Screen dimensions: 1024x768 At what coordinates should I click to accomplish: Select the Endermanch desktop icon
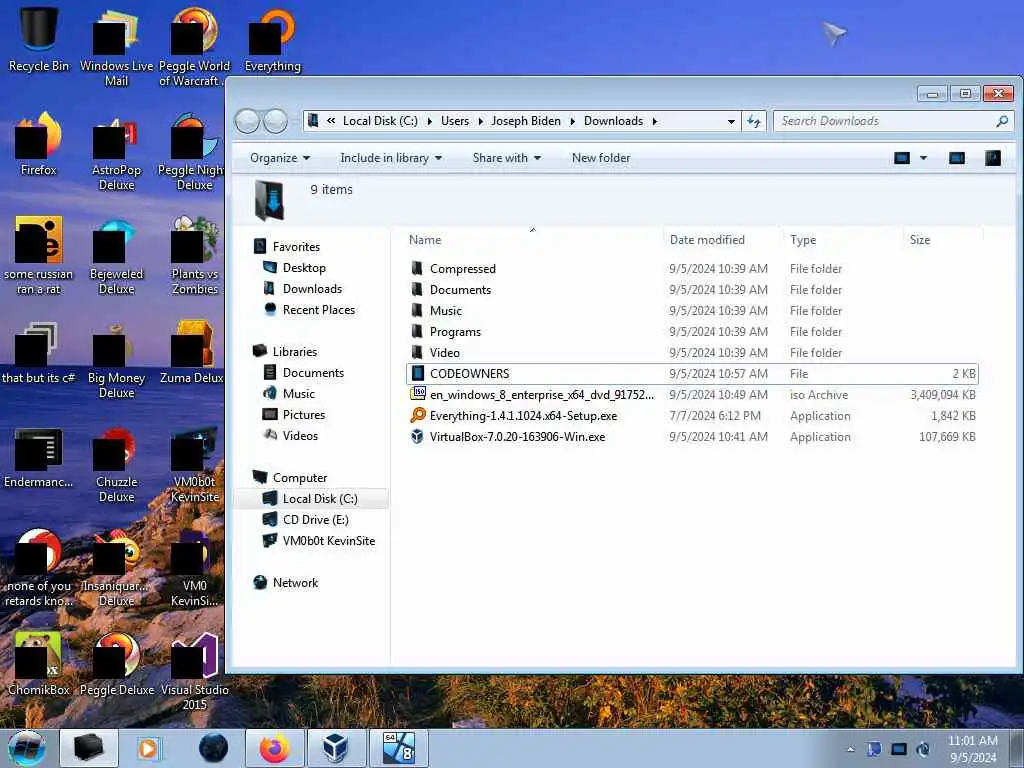coord(39,457)
